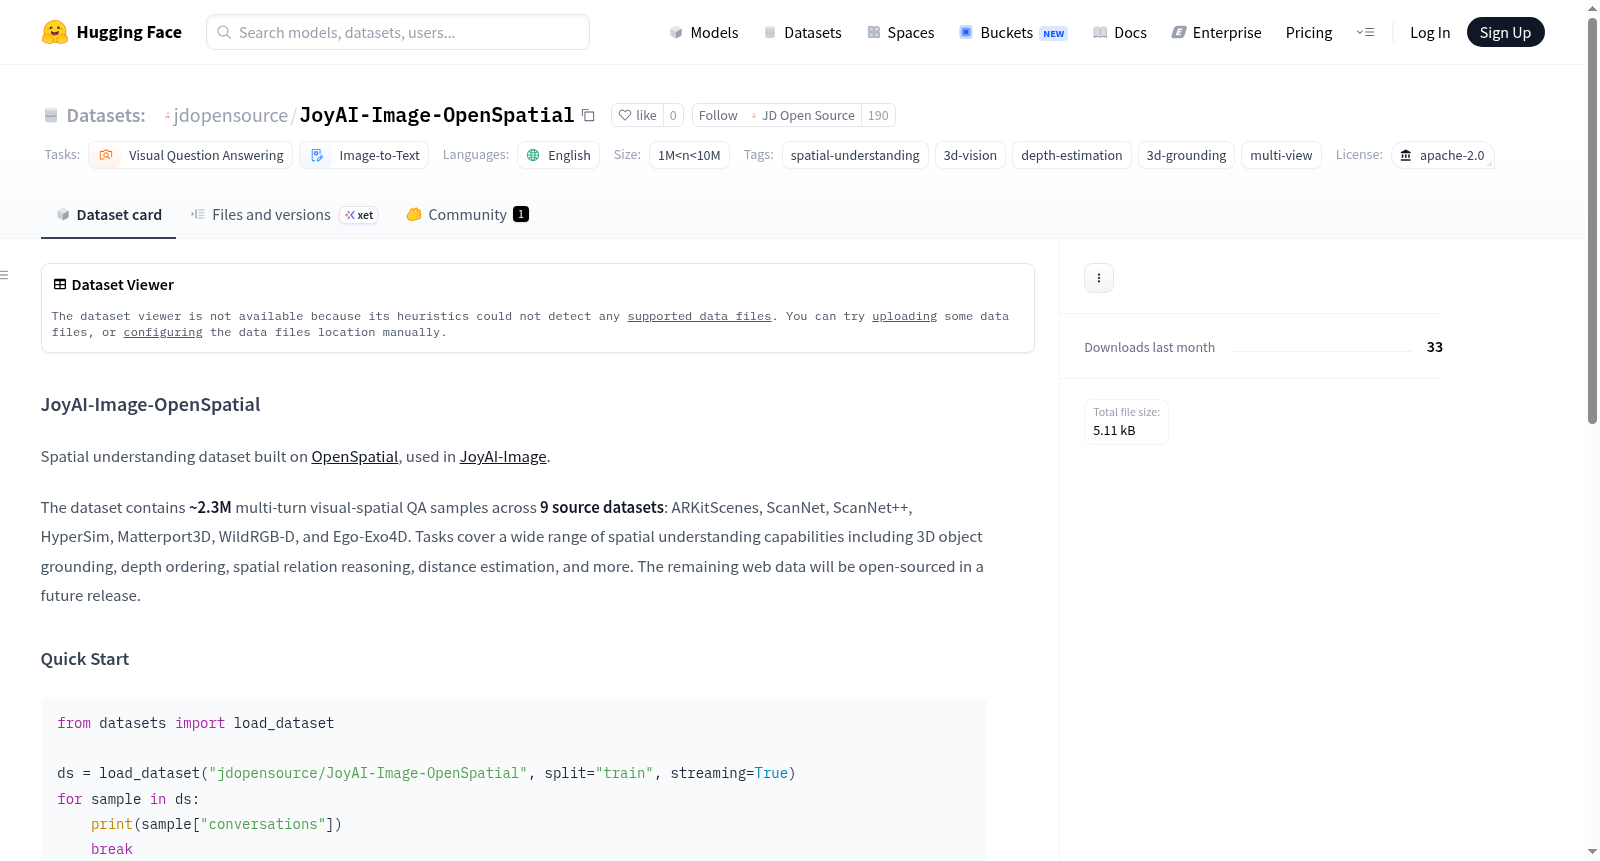Open the Datasets page from navigation

pyautogui.click(x=803, y=32)
